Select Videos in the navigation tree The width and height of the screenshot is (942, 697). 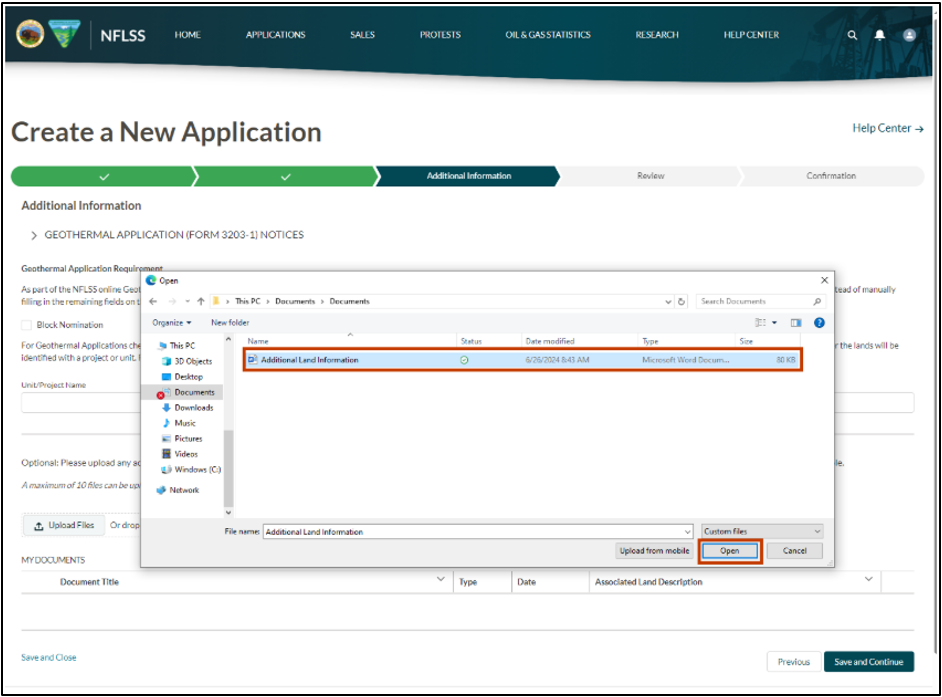[x=180, y=454]
